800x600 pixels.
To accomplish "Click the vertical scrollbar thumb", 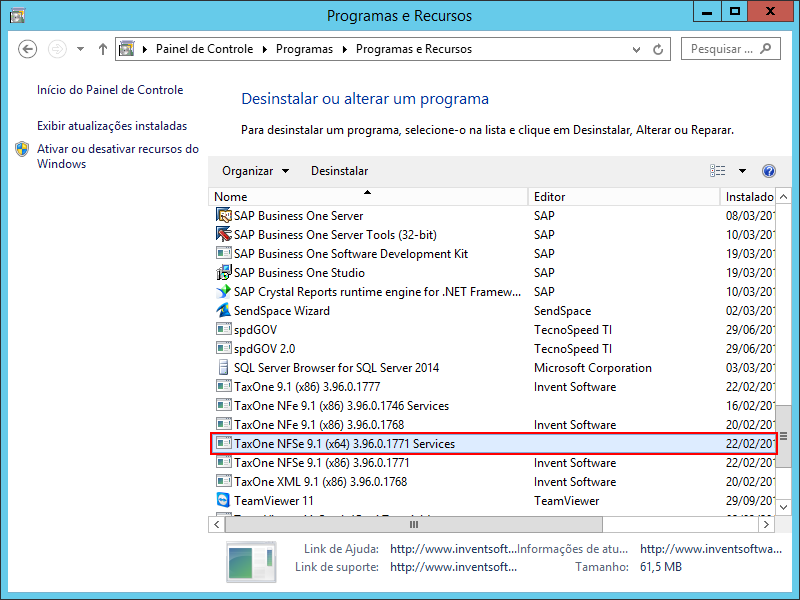I will pos(783,436).
